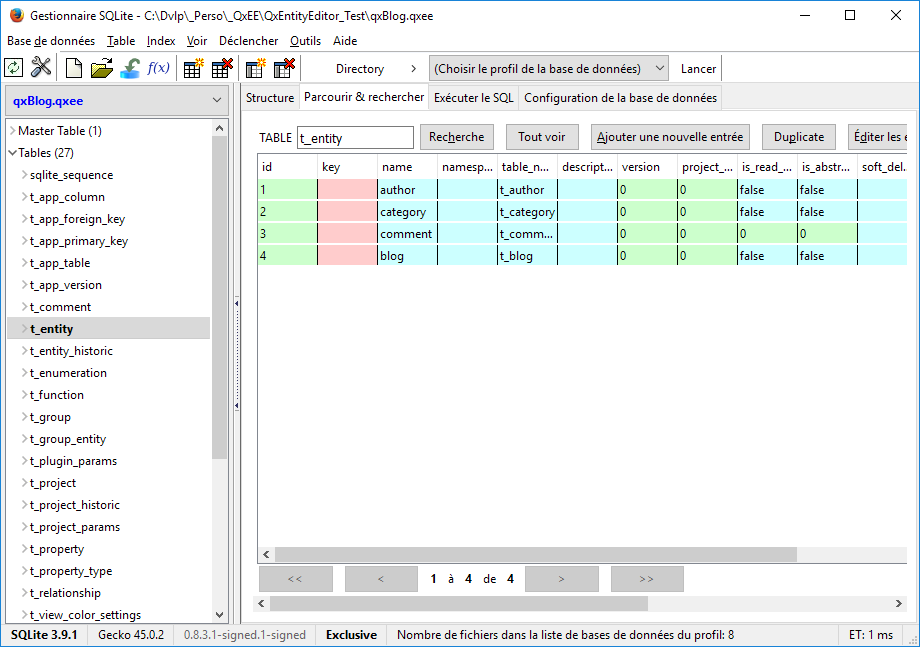Click the open database folder icon
Screen dimensions: 920x647
[x=102, y=68]
